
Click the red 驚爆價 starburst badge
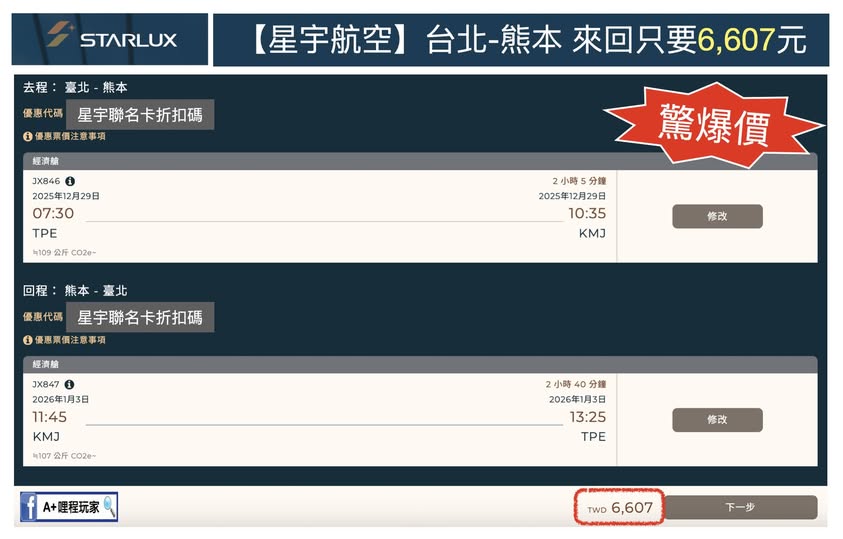point(713,124)
